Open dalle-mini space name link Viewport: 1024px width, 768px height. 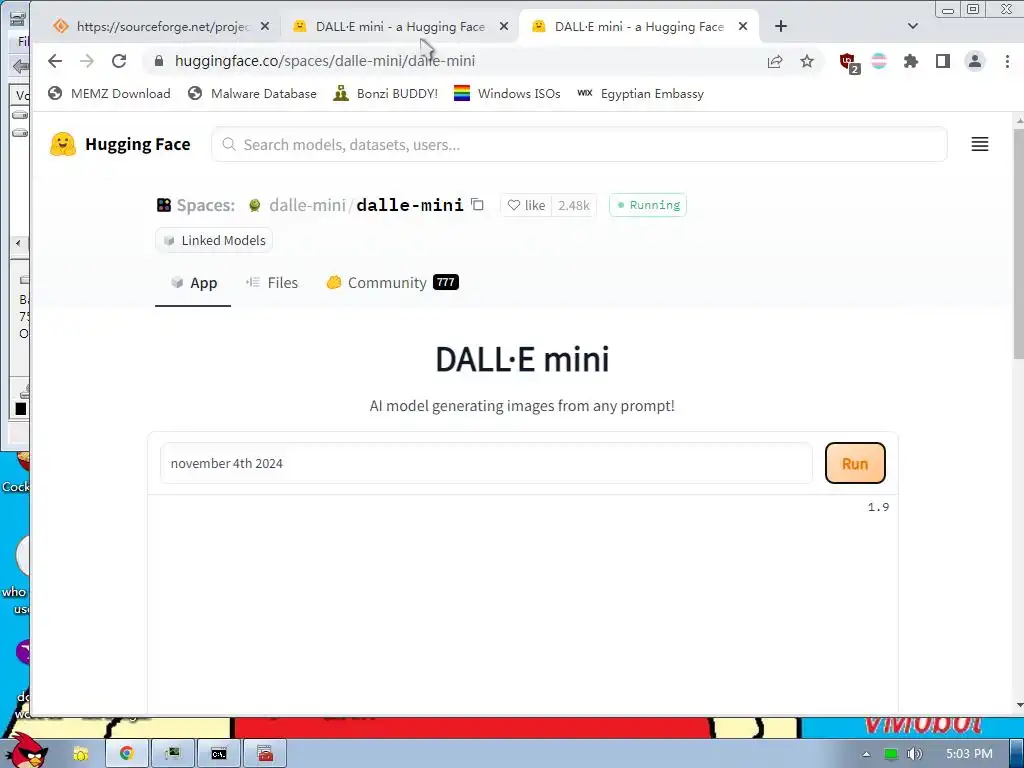coord(409,205)
